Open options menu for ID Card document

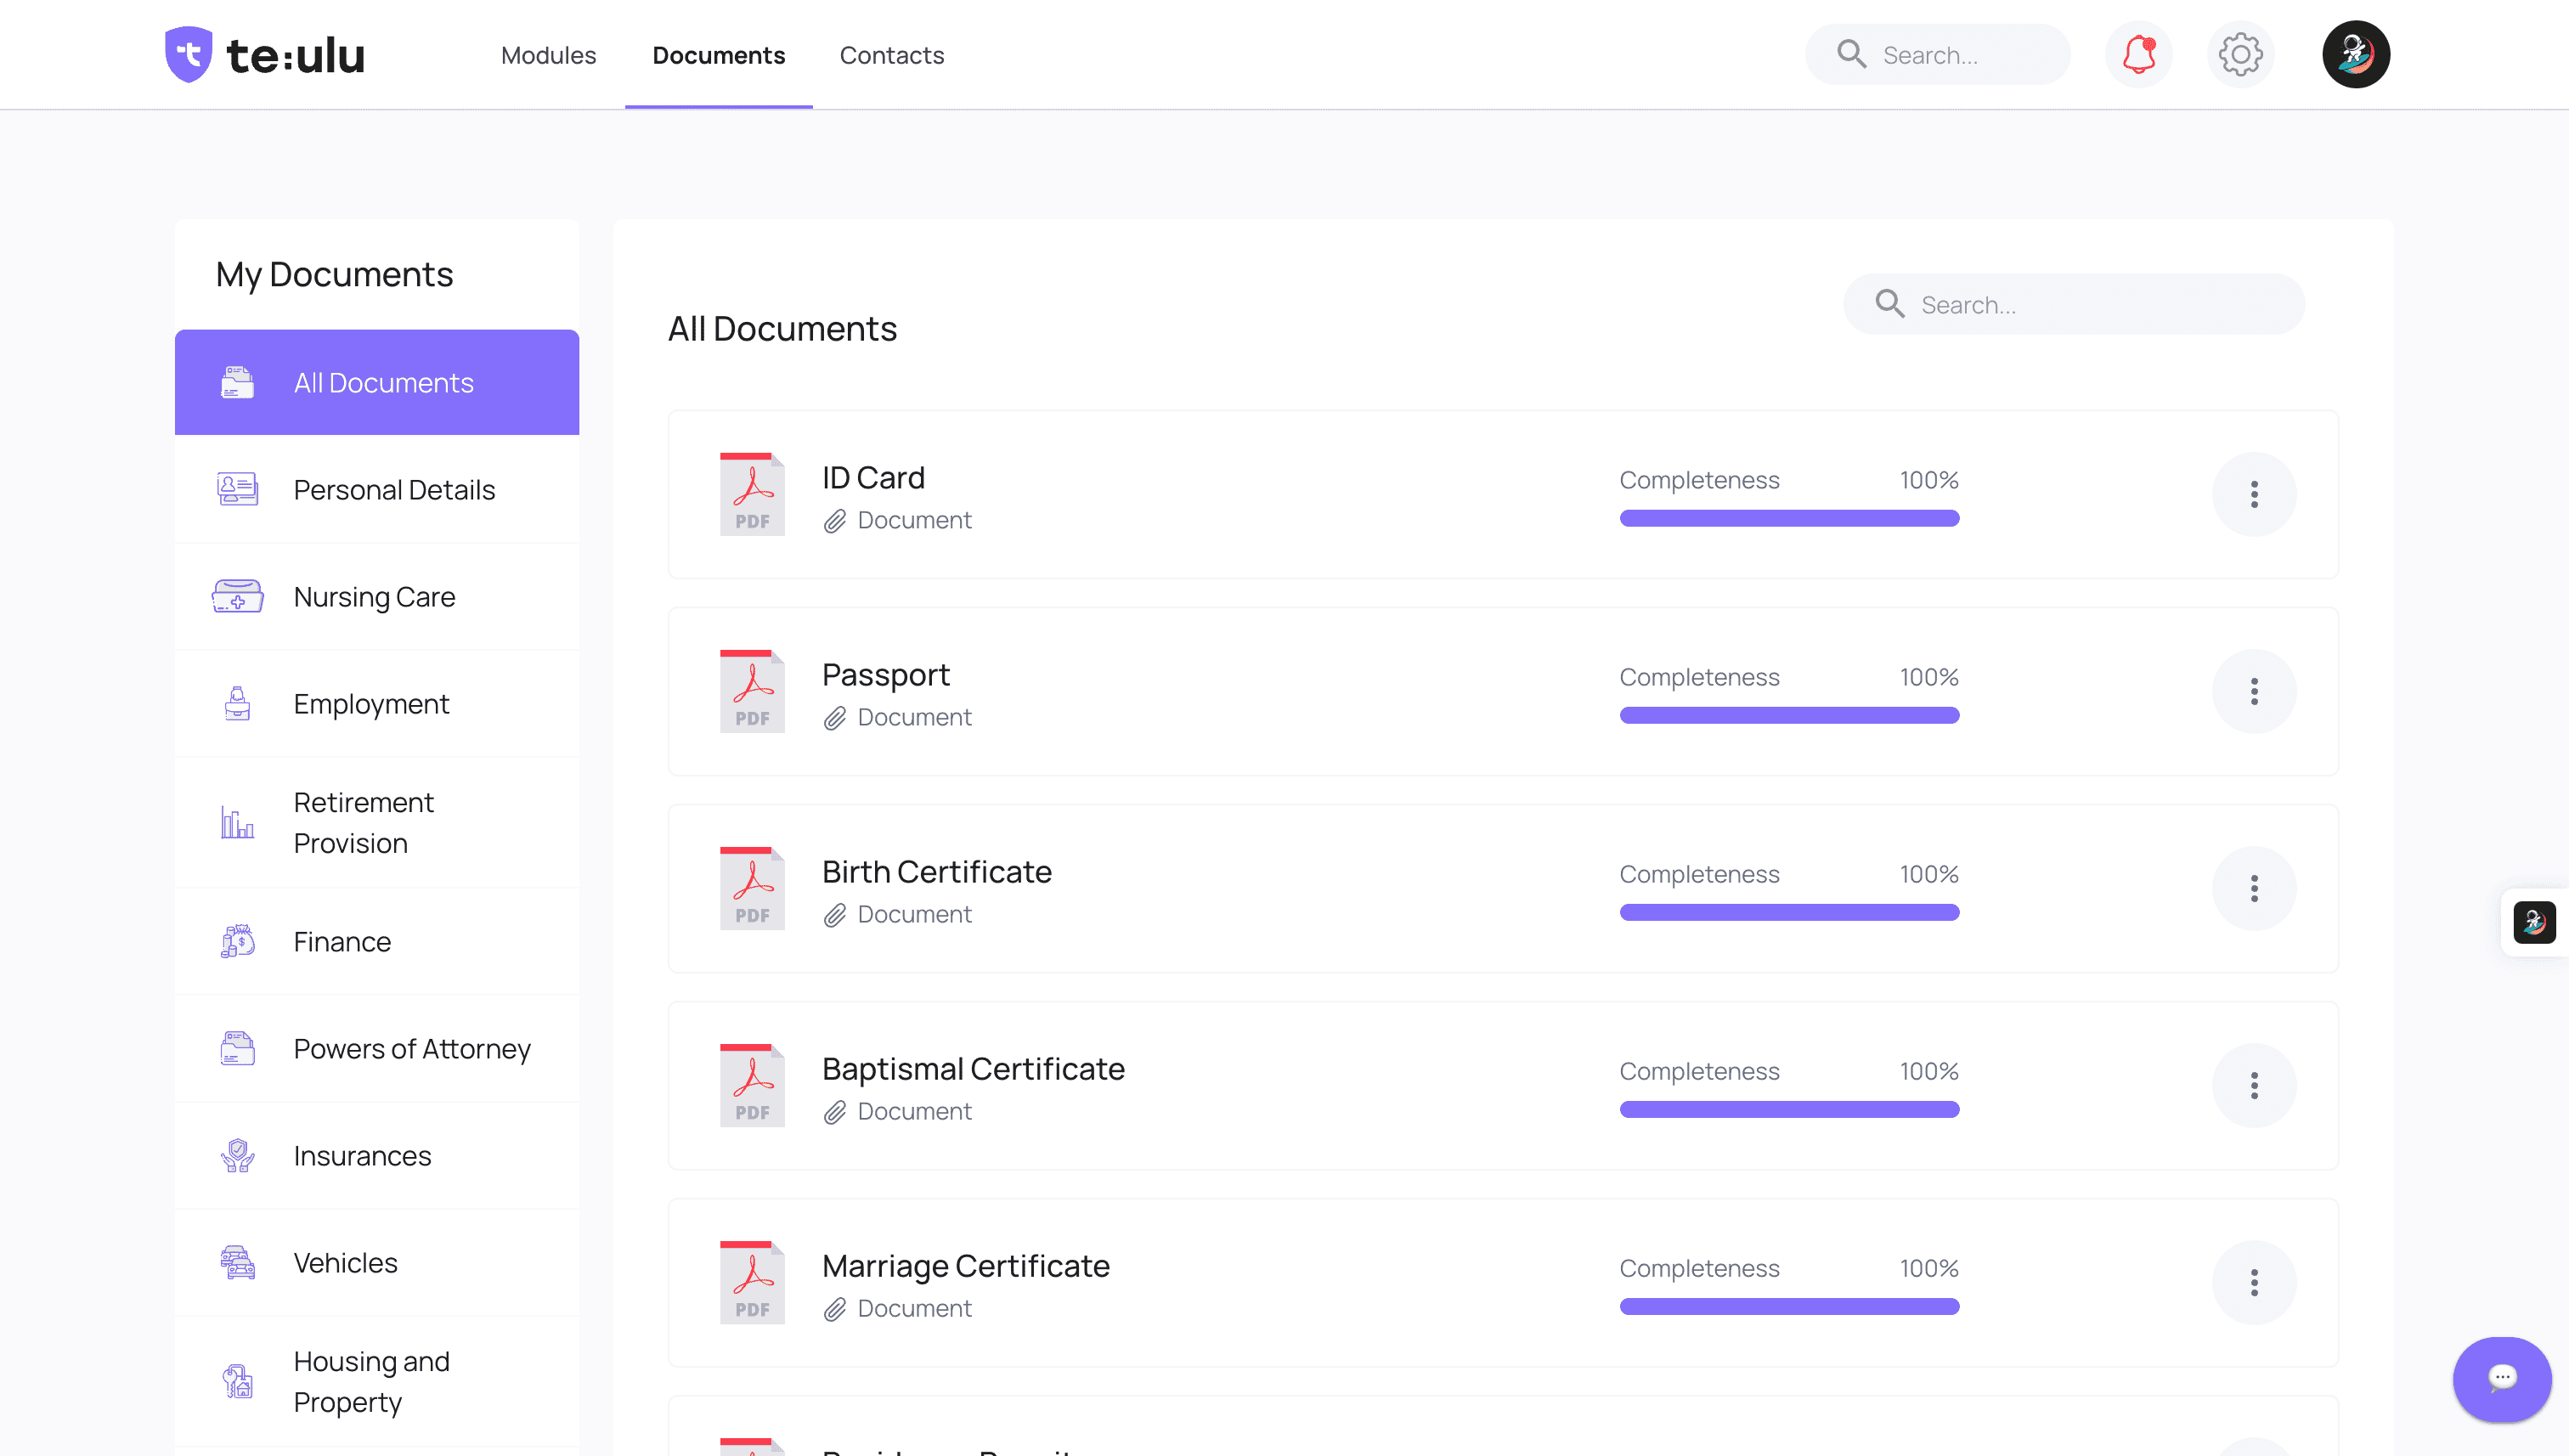2254,493
